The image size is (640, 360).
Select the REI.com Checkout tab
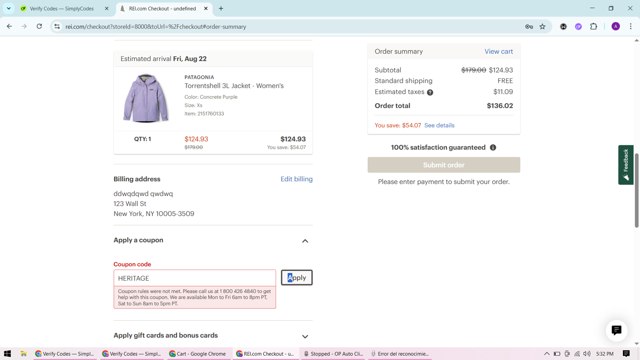(x=162, y=9)
